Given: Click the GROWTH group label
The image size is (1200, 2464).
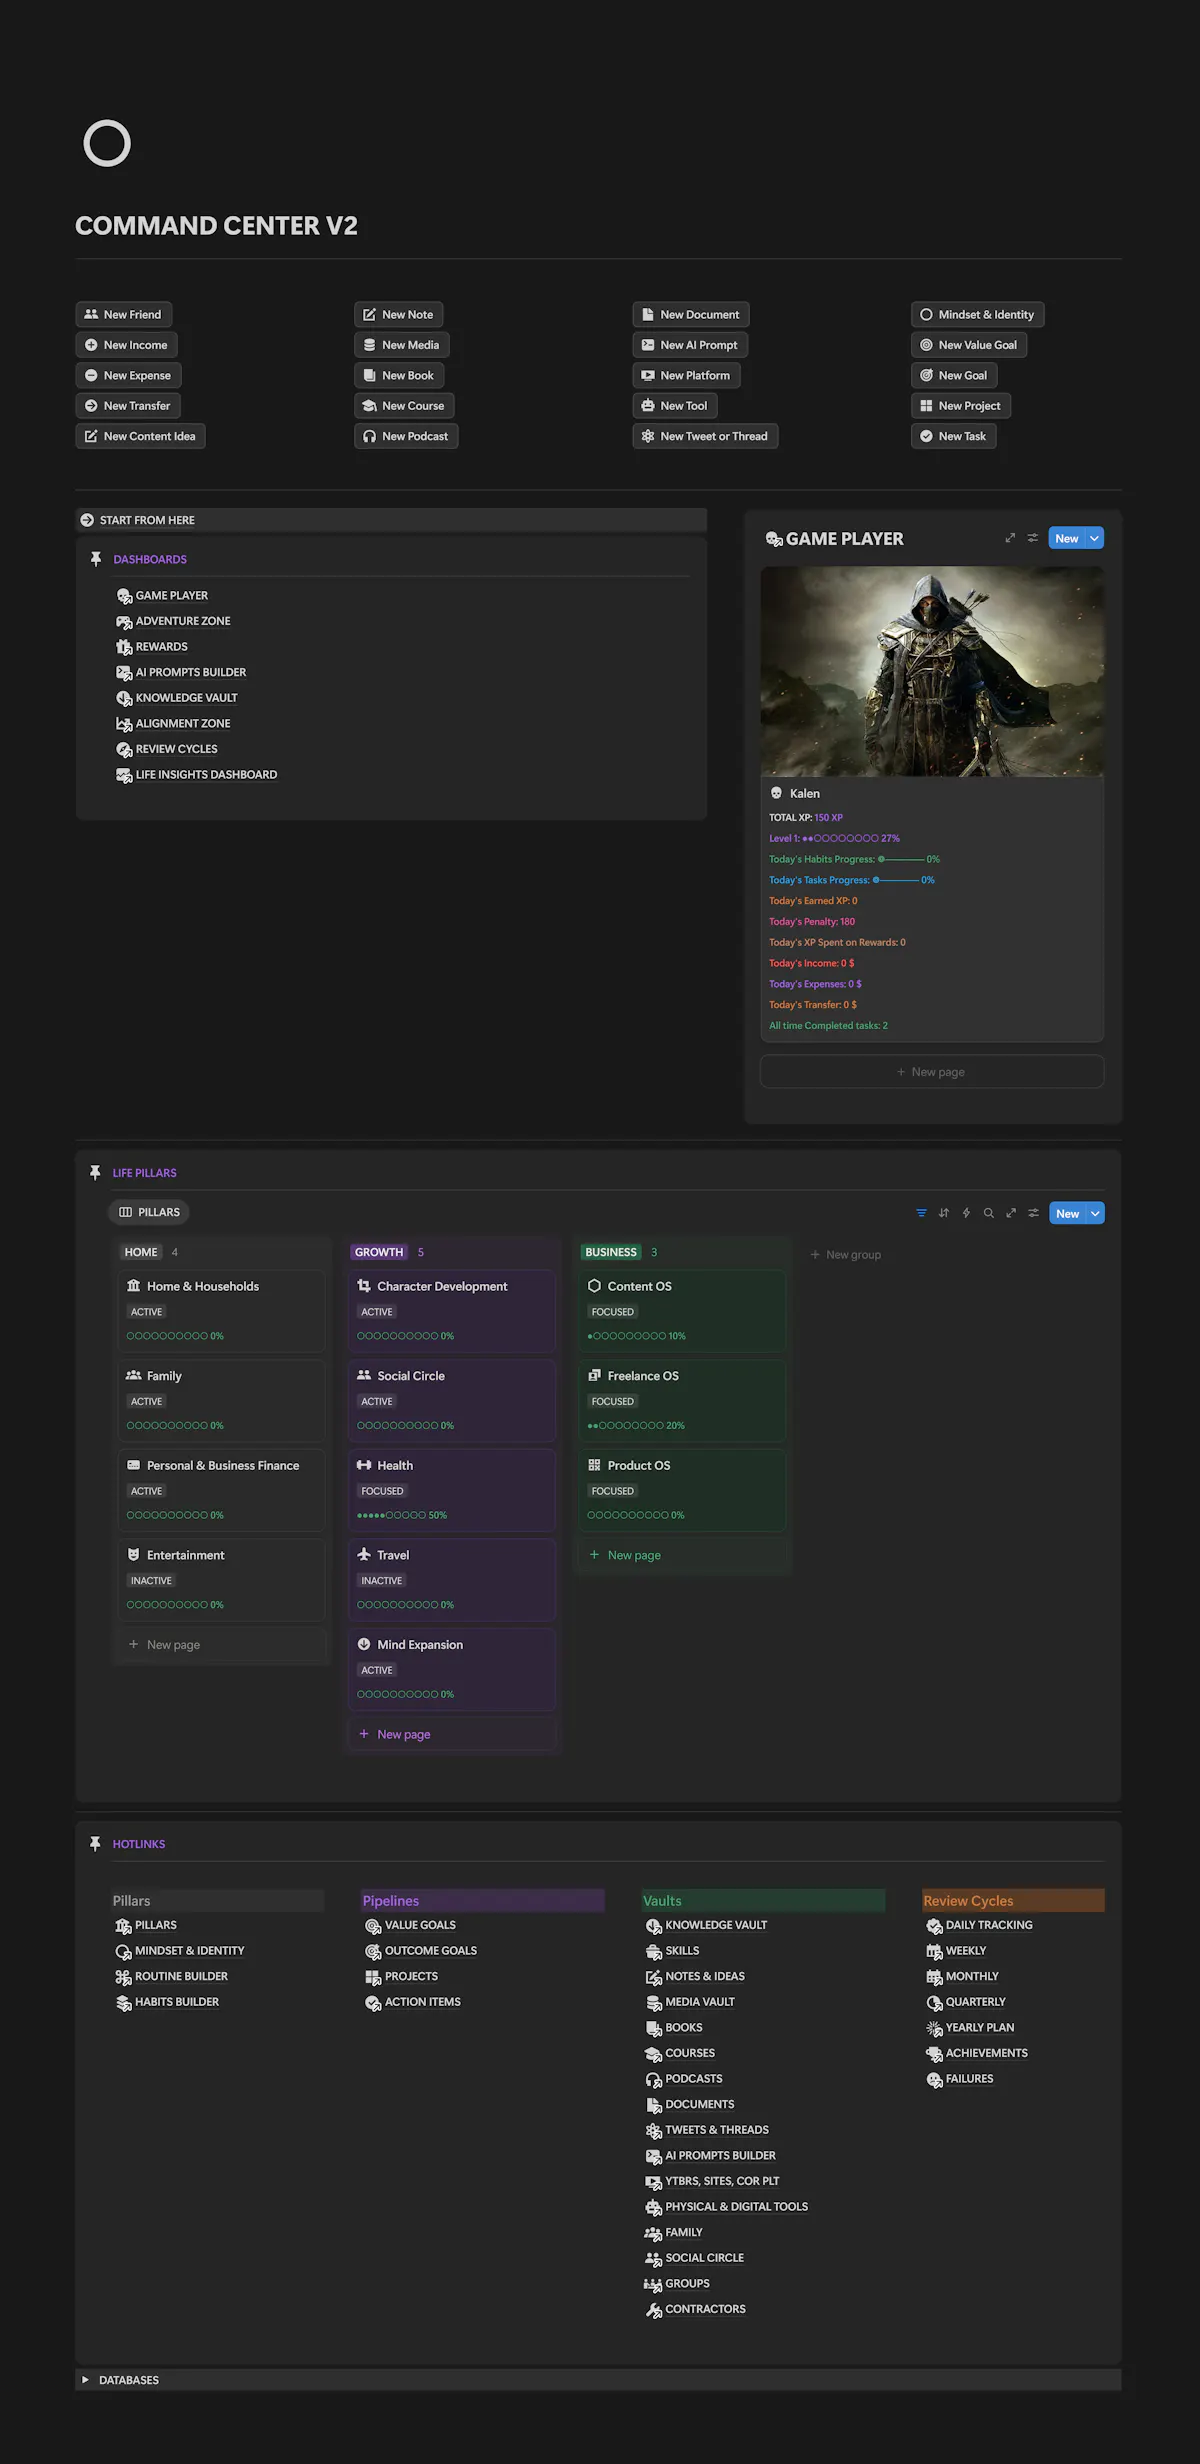Looking at the screenshot, I should (379, 1252).
